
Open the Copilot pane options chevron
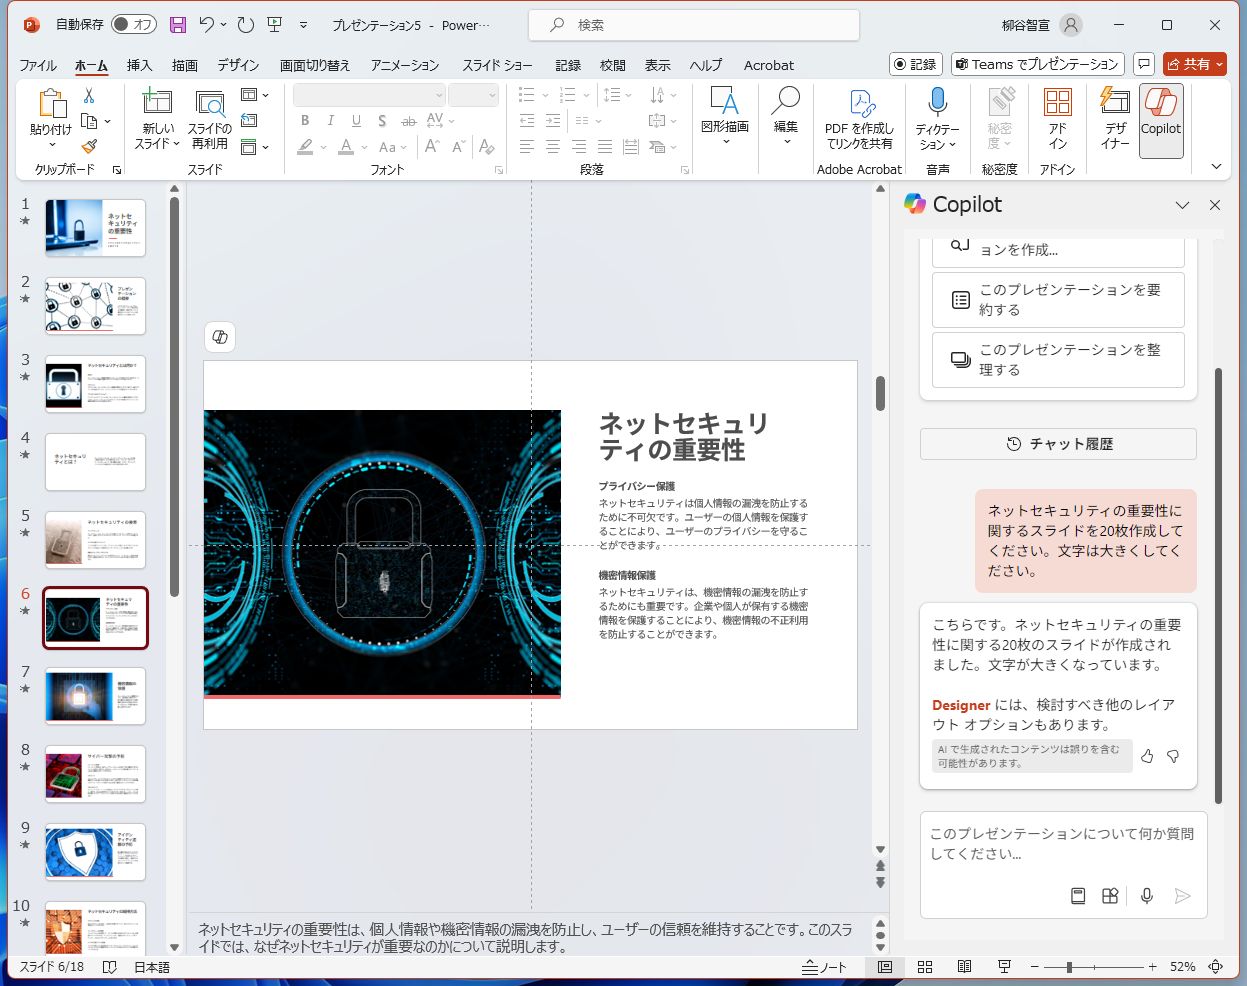tap(1182, 205)
